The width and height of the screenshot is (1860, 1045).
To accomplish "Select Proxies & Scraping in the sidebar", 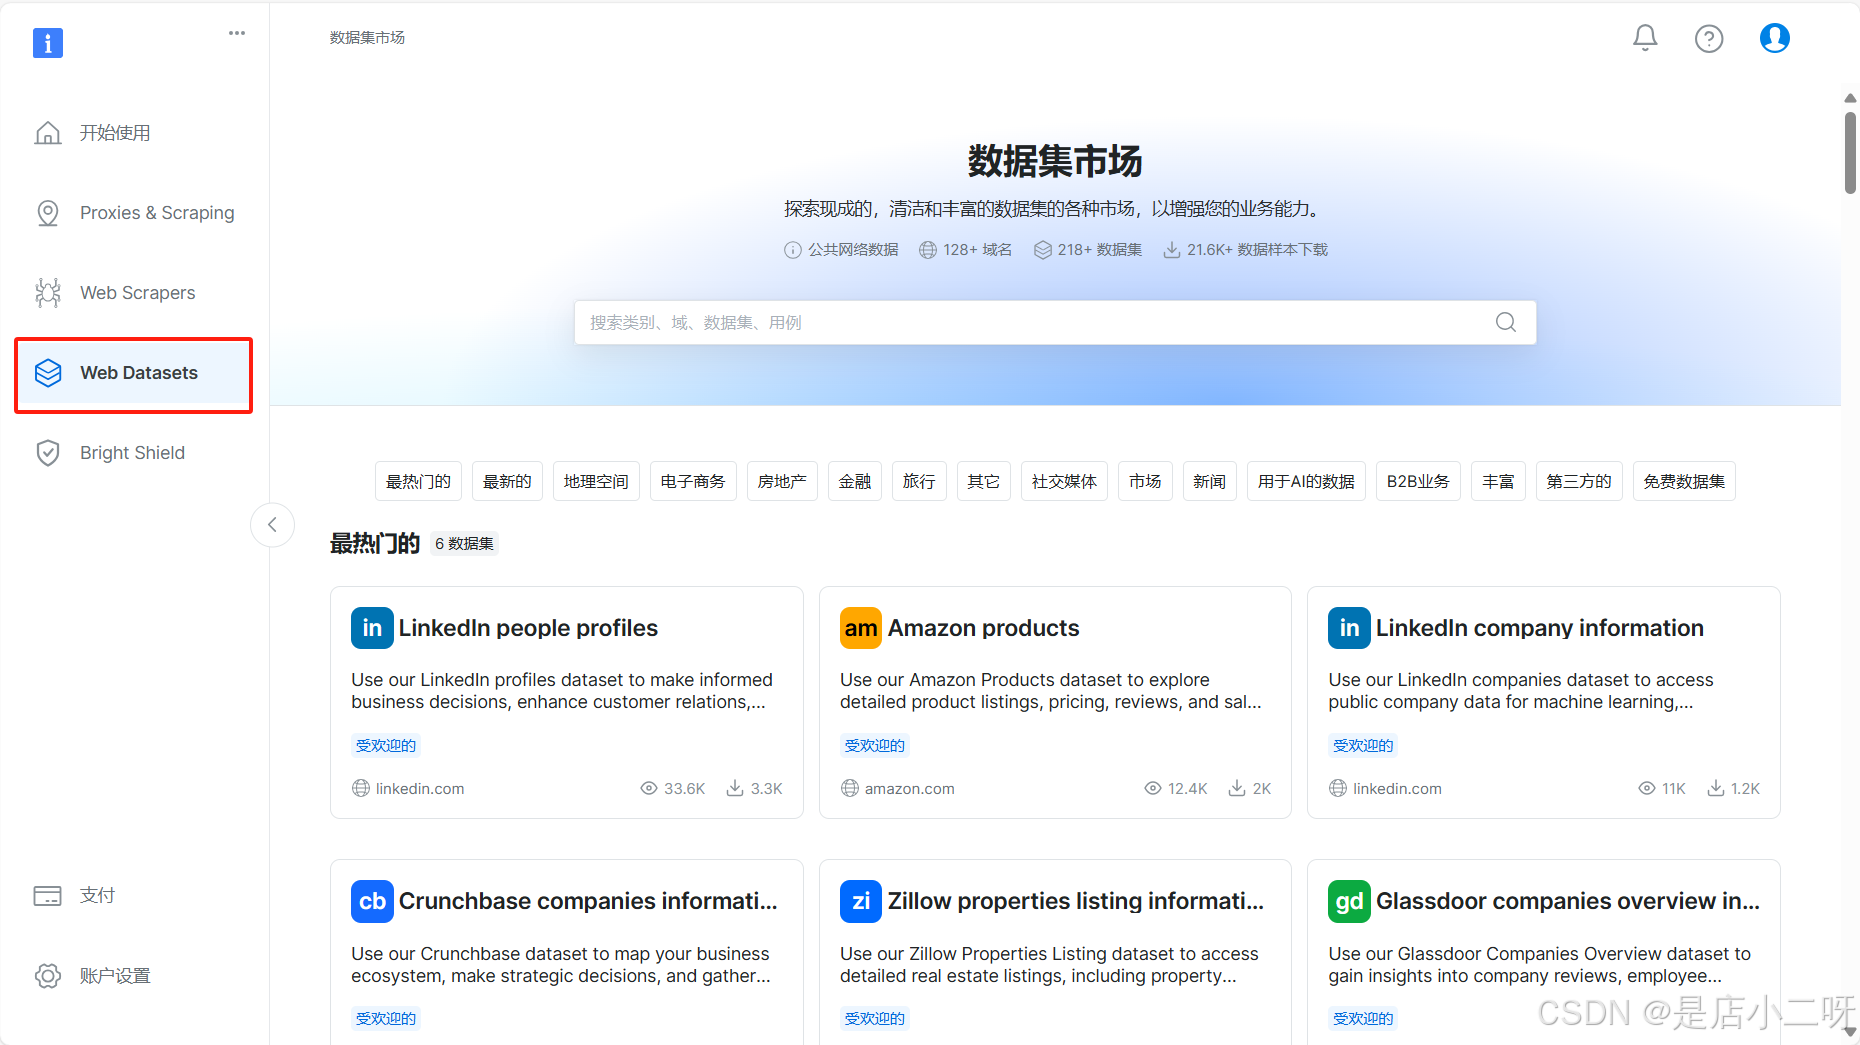I will click(x=156, y=212).
